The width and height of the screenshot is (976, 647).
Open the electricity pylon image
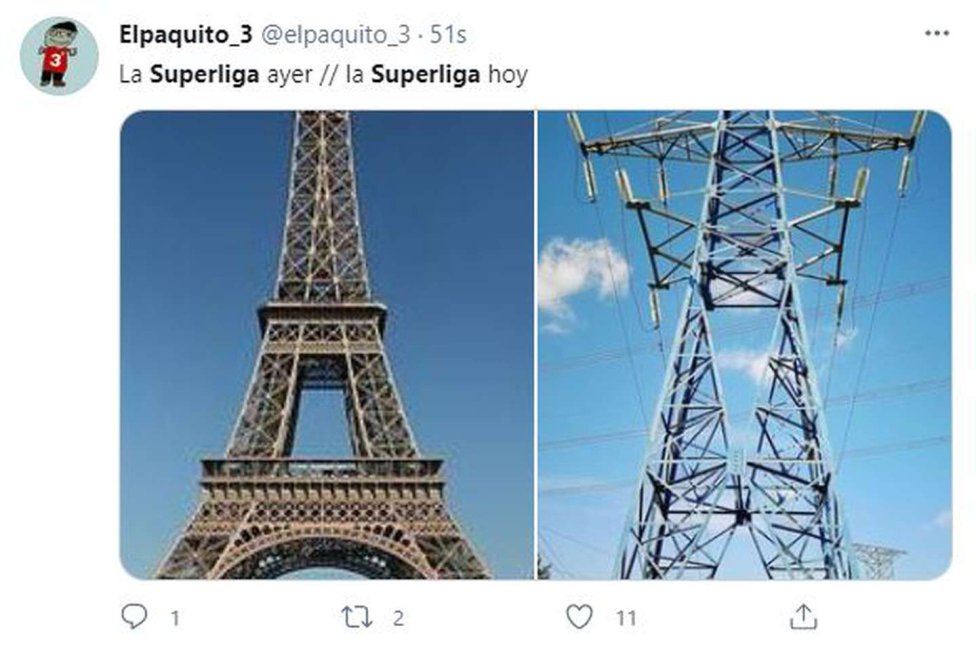tap(744, 345)
